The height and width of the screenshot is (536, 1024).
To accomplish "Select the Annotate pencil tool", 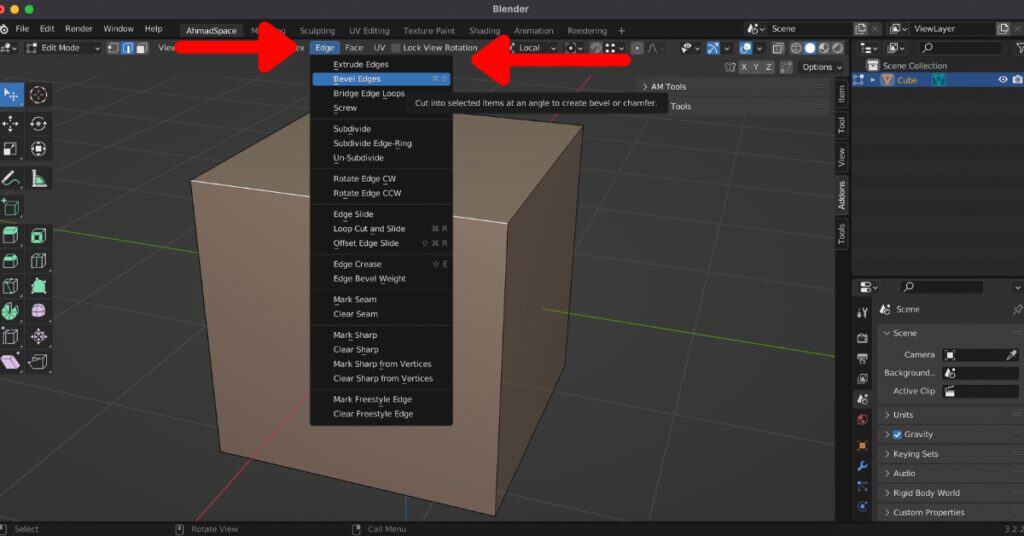I will point(11,179).
